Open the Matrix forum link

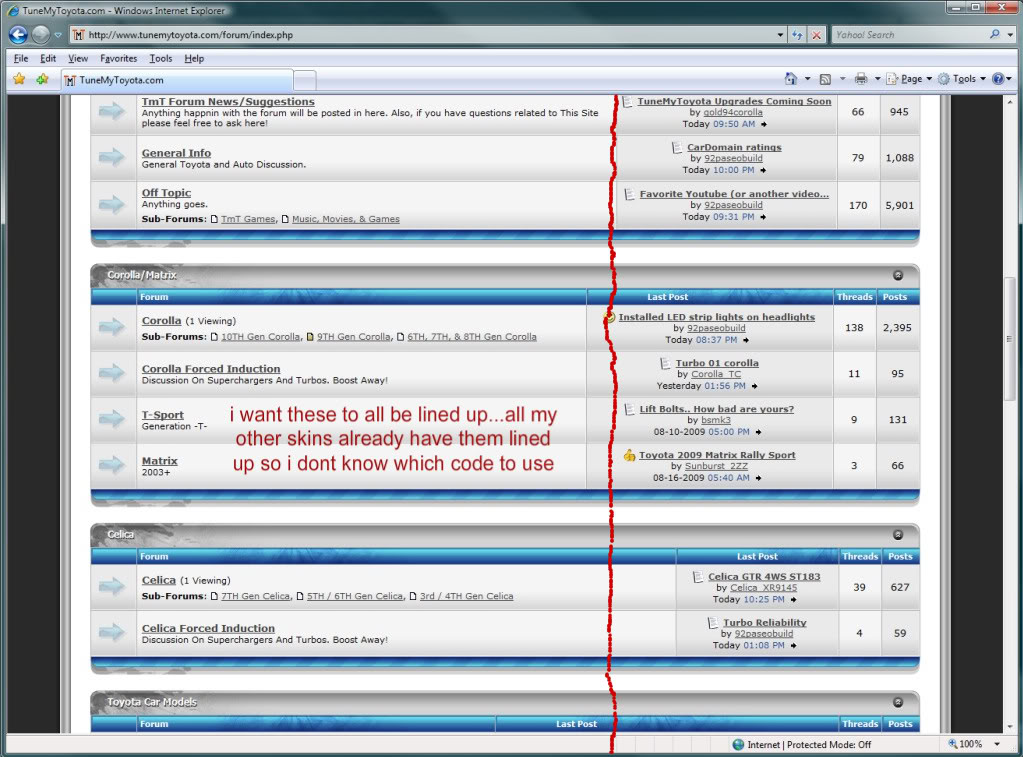tap(159, 461)
